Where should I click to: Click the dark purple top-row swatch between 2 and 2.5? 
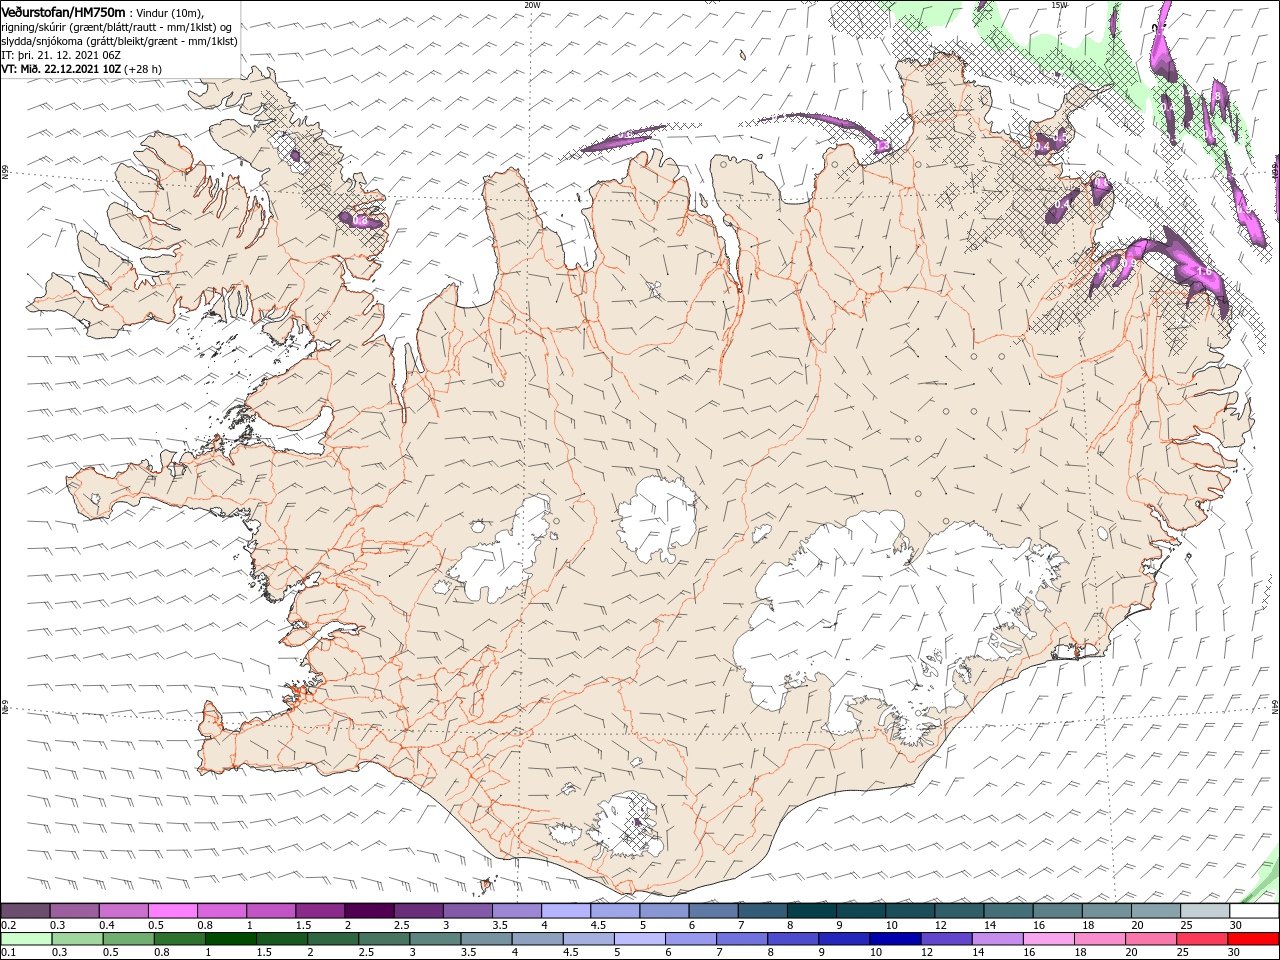369,910
